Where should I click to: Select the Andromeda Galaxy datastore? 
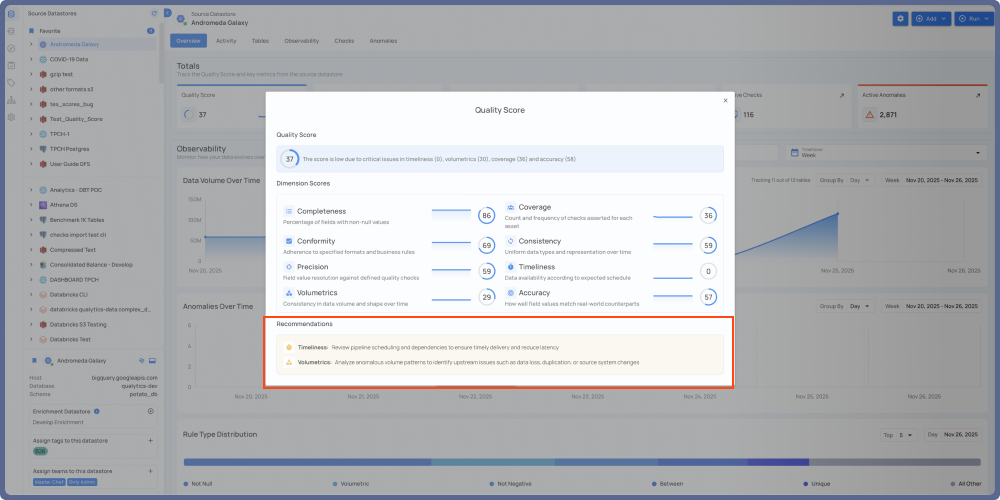coord(74,44)
